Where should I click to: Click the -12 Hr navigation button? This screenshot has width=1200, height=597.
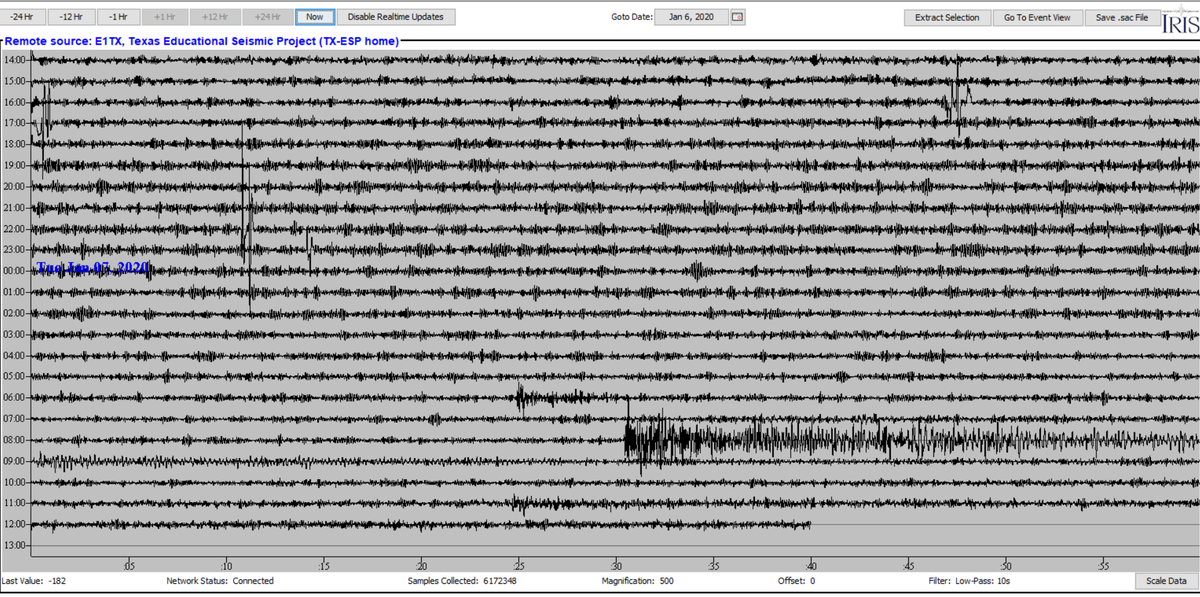pyautogui.click(x=71, y=17)
